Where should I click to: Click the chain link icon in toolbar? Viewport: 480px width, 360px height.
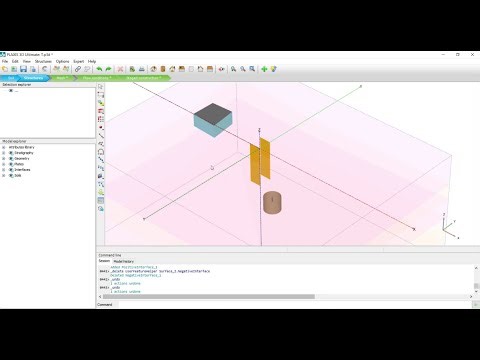[x=78, y=69]
